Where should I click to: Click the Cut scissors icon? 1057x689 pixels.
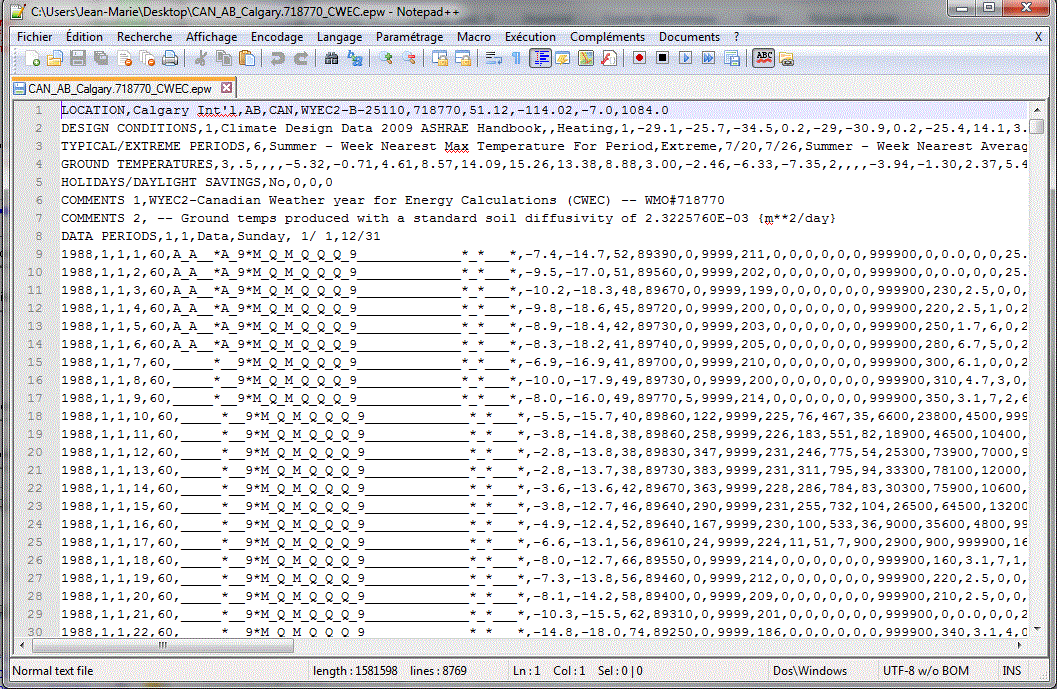point(201,59)
